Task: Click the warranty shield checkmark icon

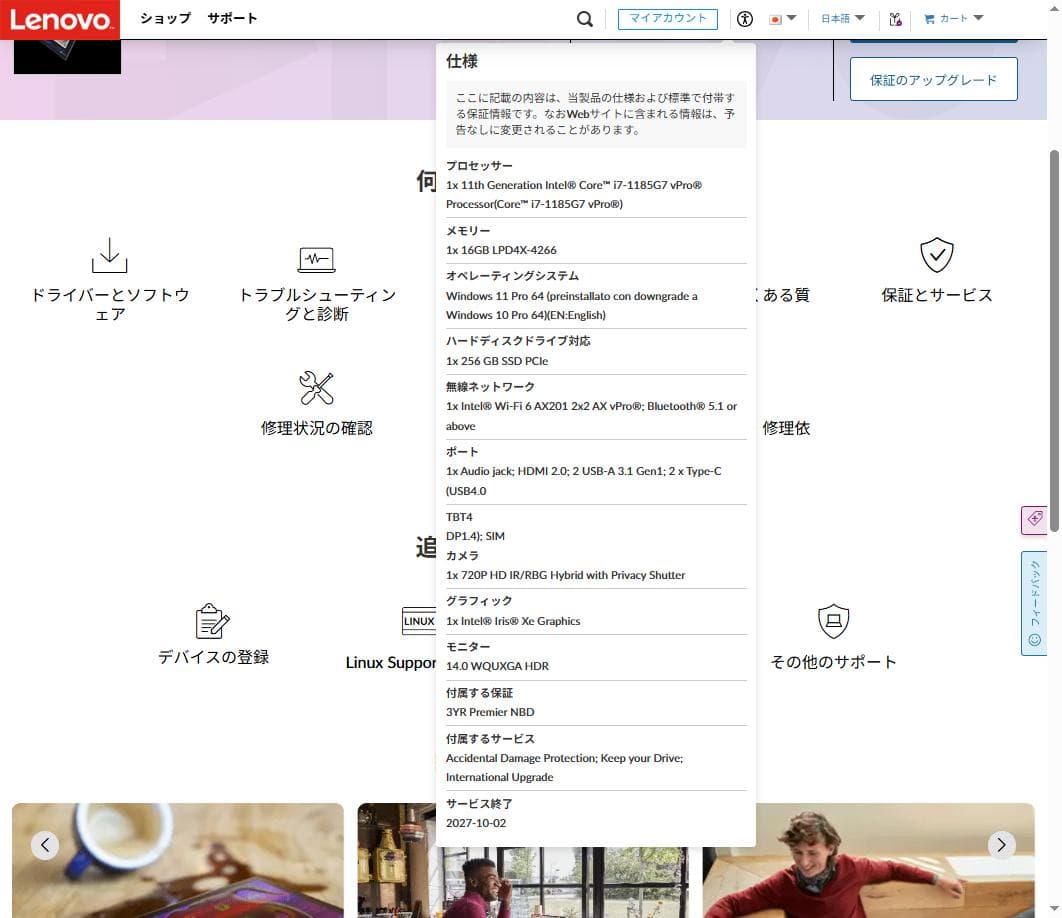Action: tap(936, 256)
